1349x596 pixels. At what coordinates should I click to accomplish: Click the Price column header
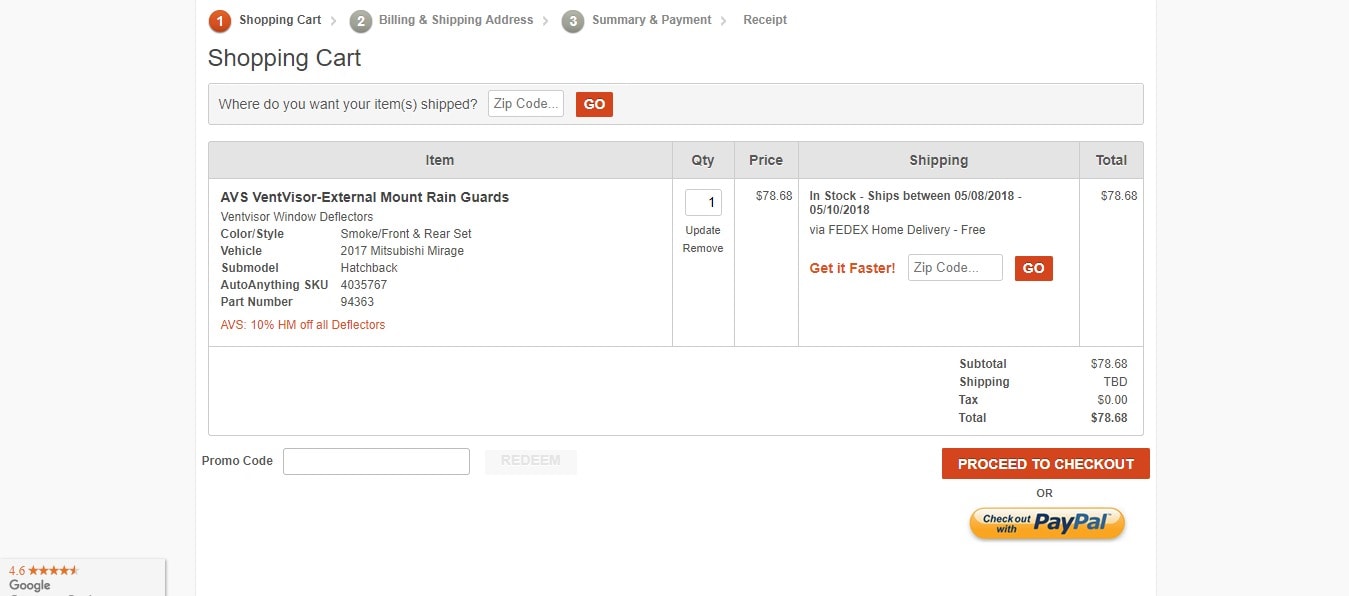point(766,160)
